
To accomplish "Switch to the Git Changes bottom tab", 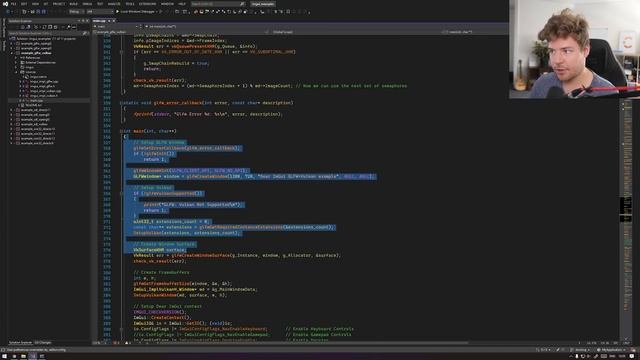I will (x=43, y=342).
